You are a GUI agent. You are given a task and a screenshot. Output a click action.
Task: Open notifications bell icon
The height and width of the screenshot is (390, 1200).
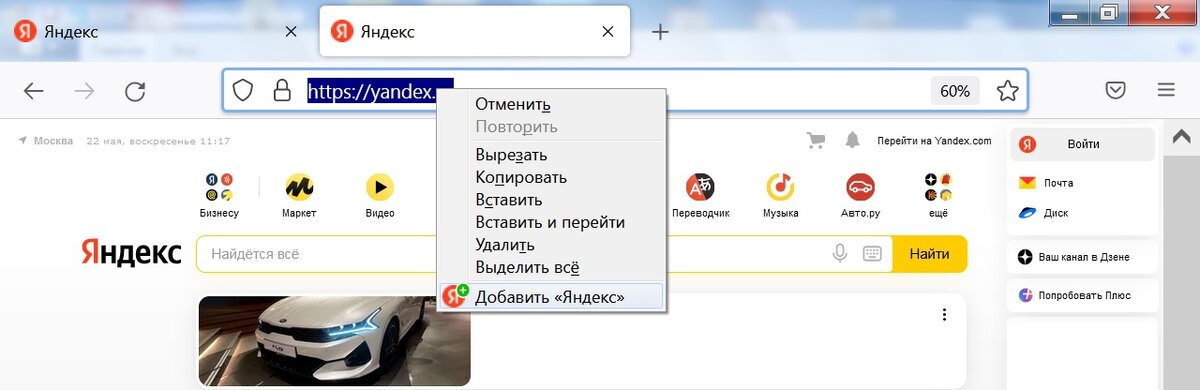pyautogui.click(x=853, y=140)
